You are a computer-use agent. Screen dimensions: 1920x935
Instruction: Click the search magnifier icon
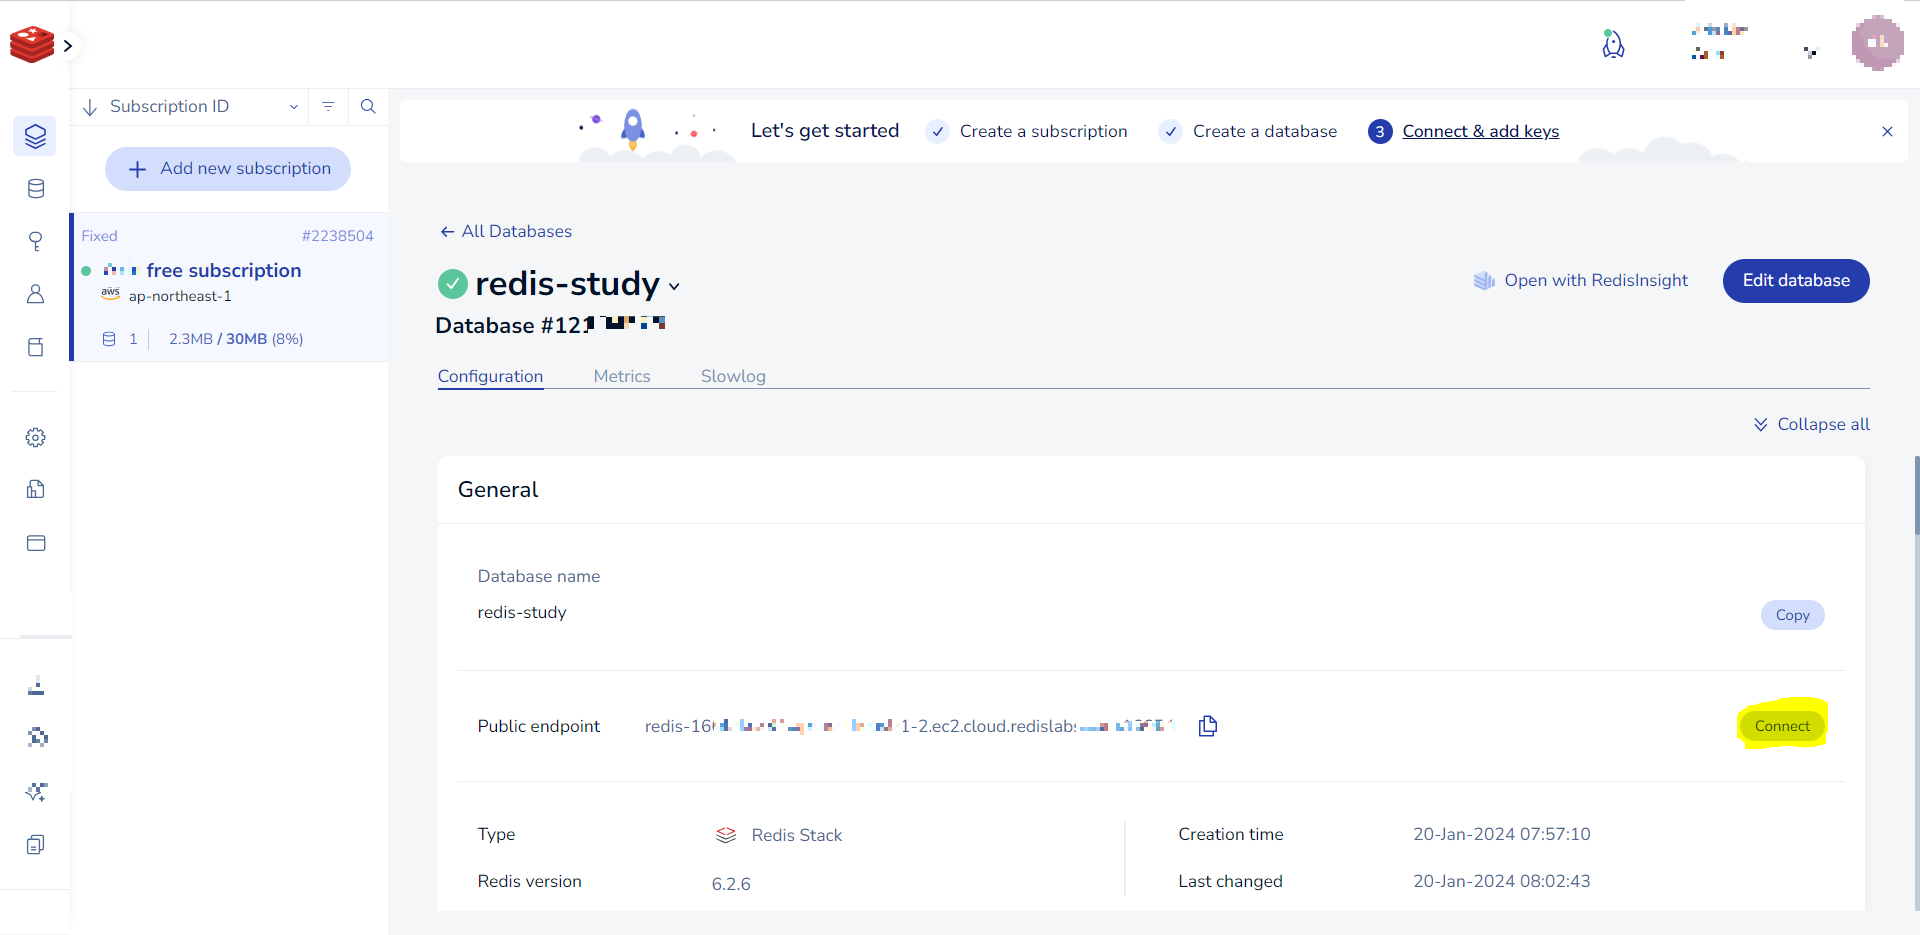tap(368, 106)
